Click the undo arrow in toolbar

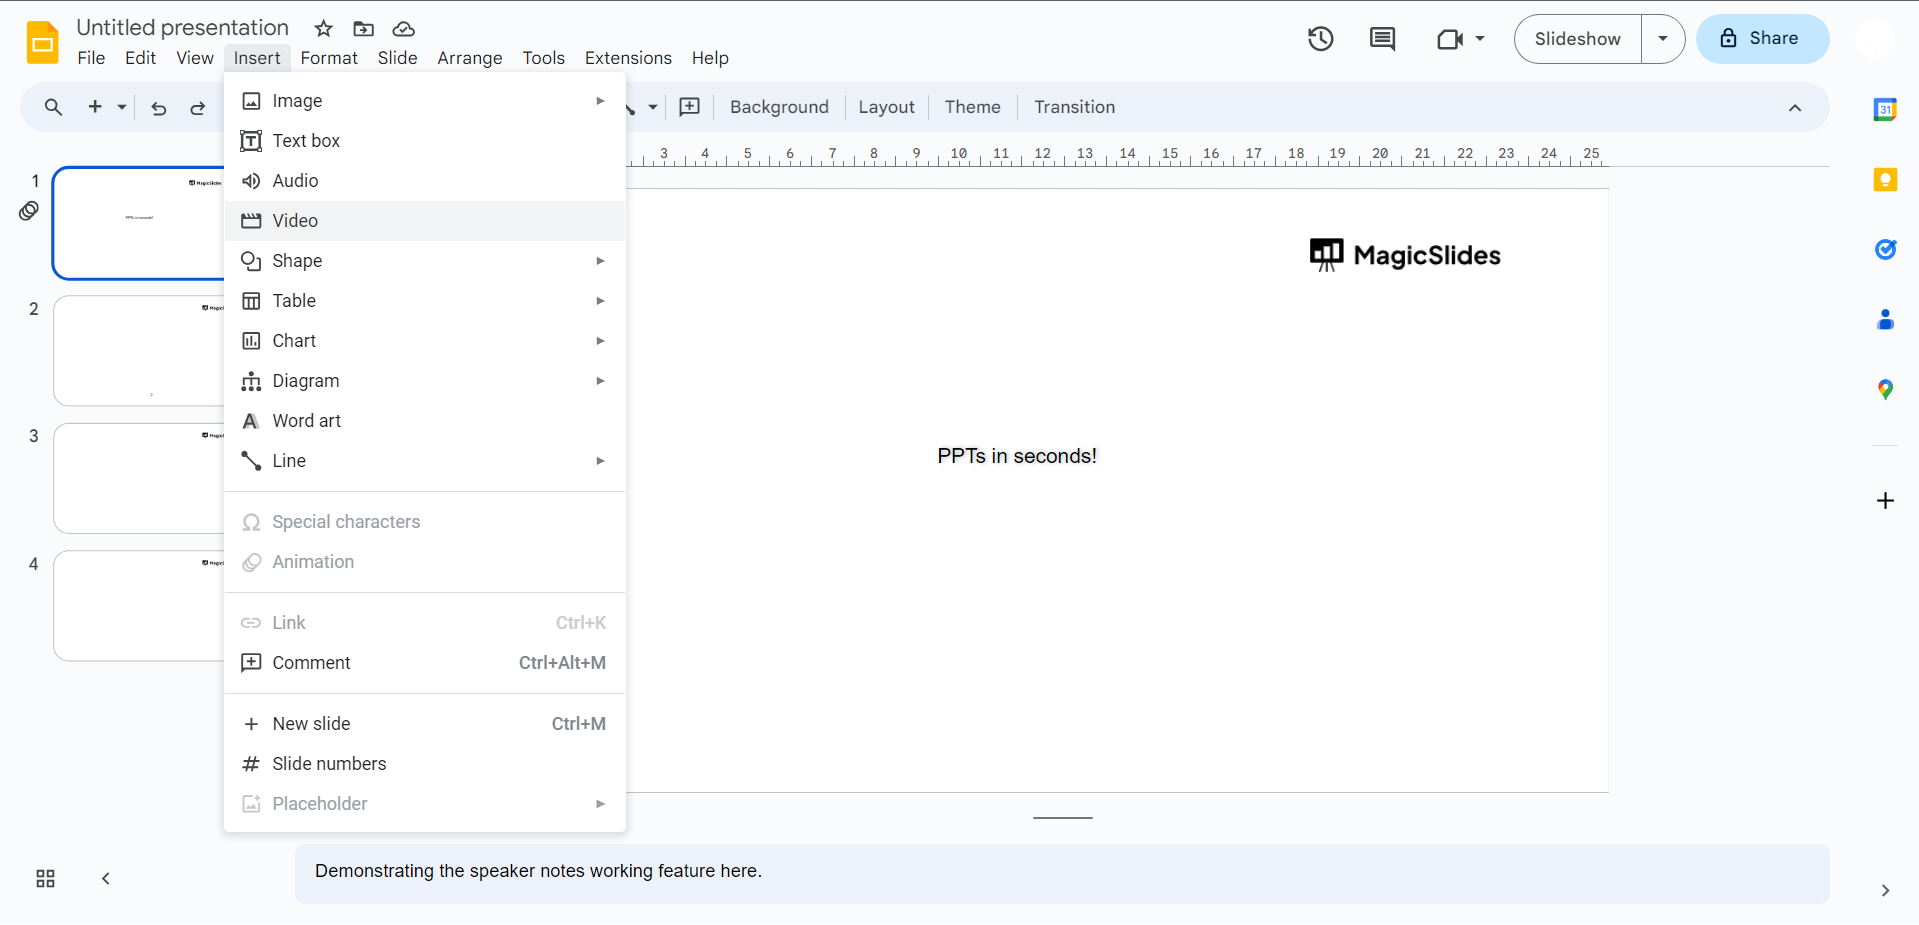coord(158,108)
